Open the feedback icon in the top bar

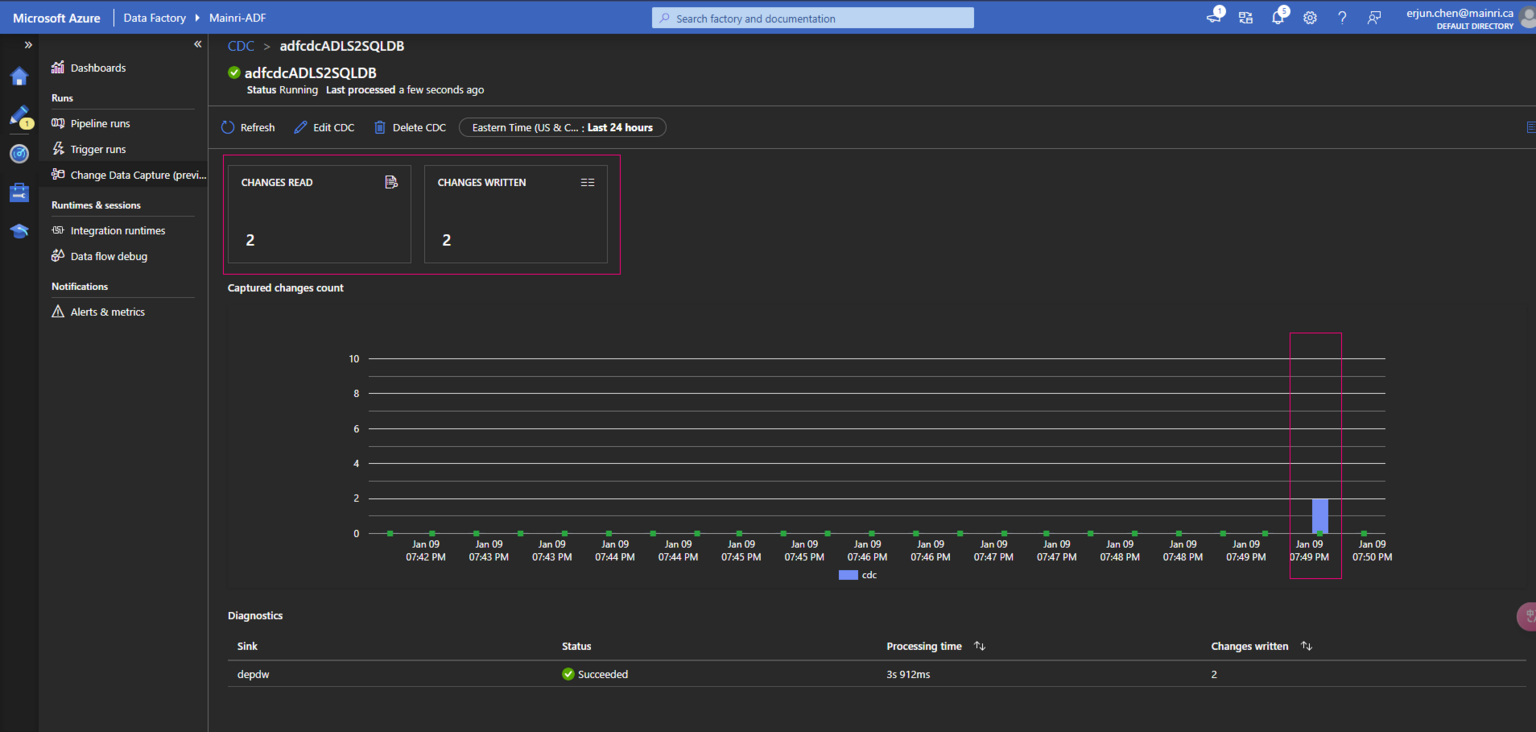click(1374, 17)
